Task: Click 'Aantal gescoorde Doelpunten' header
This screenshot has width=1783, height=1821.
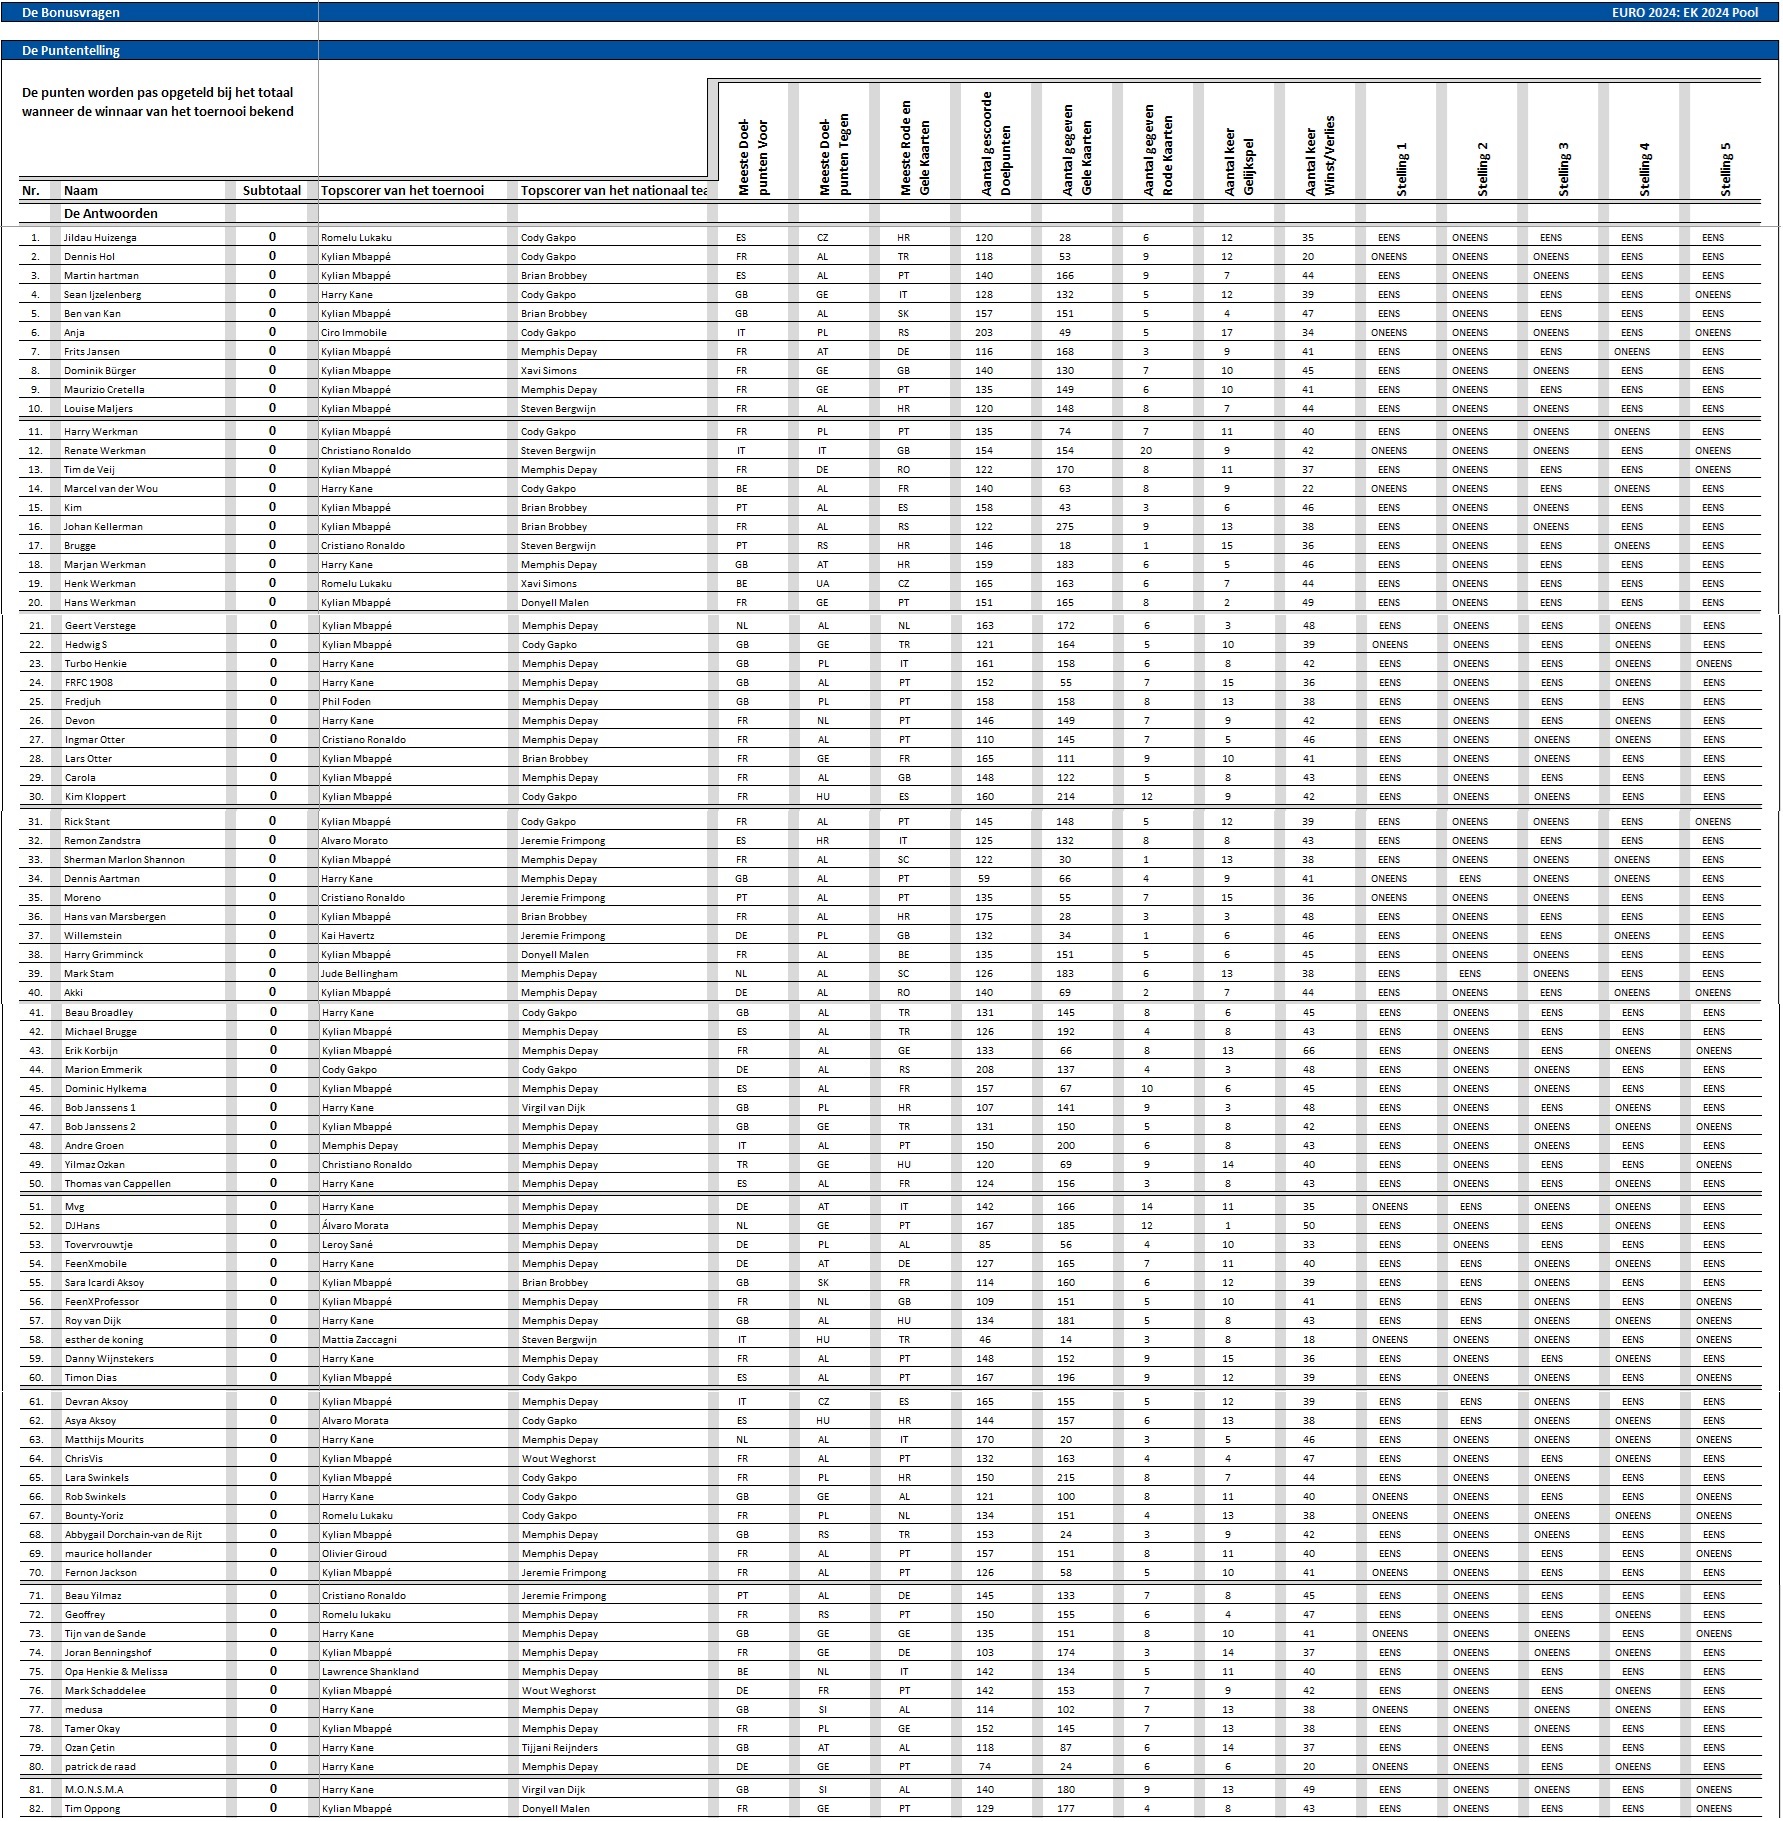Action: (995, 145)
